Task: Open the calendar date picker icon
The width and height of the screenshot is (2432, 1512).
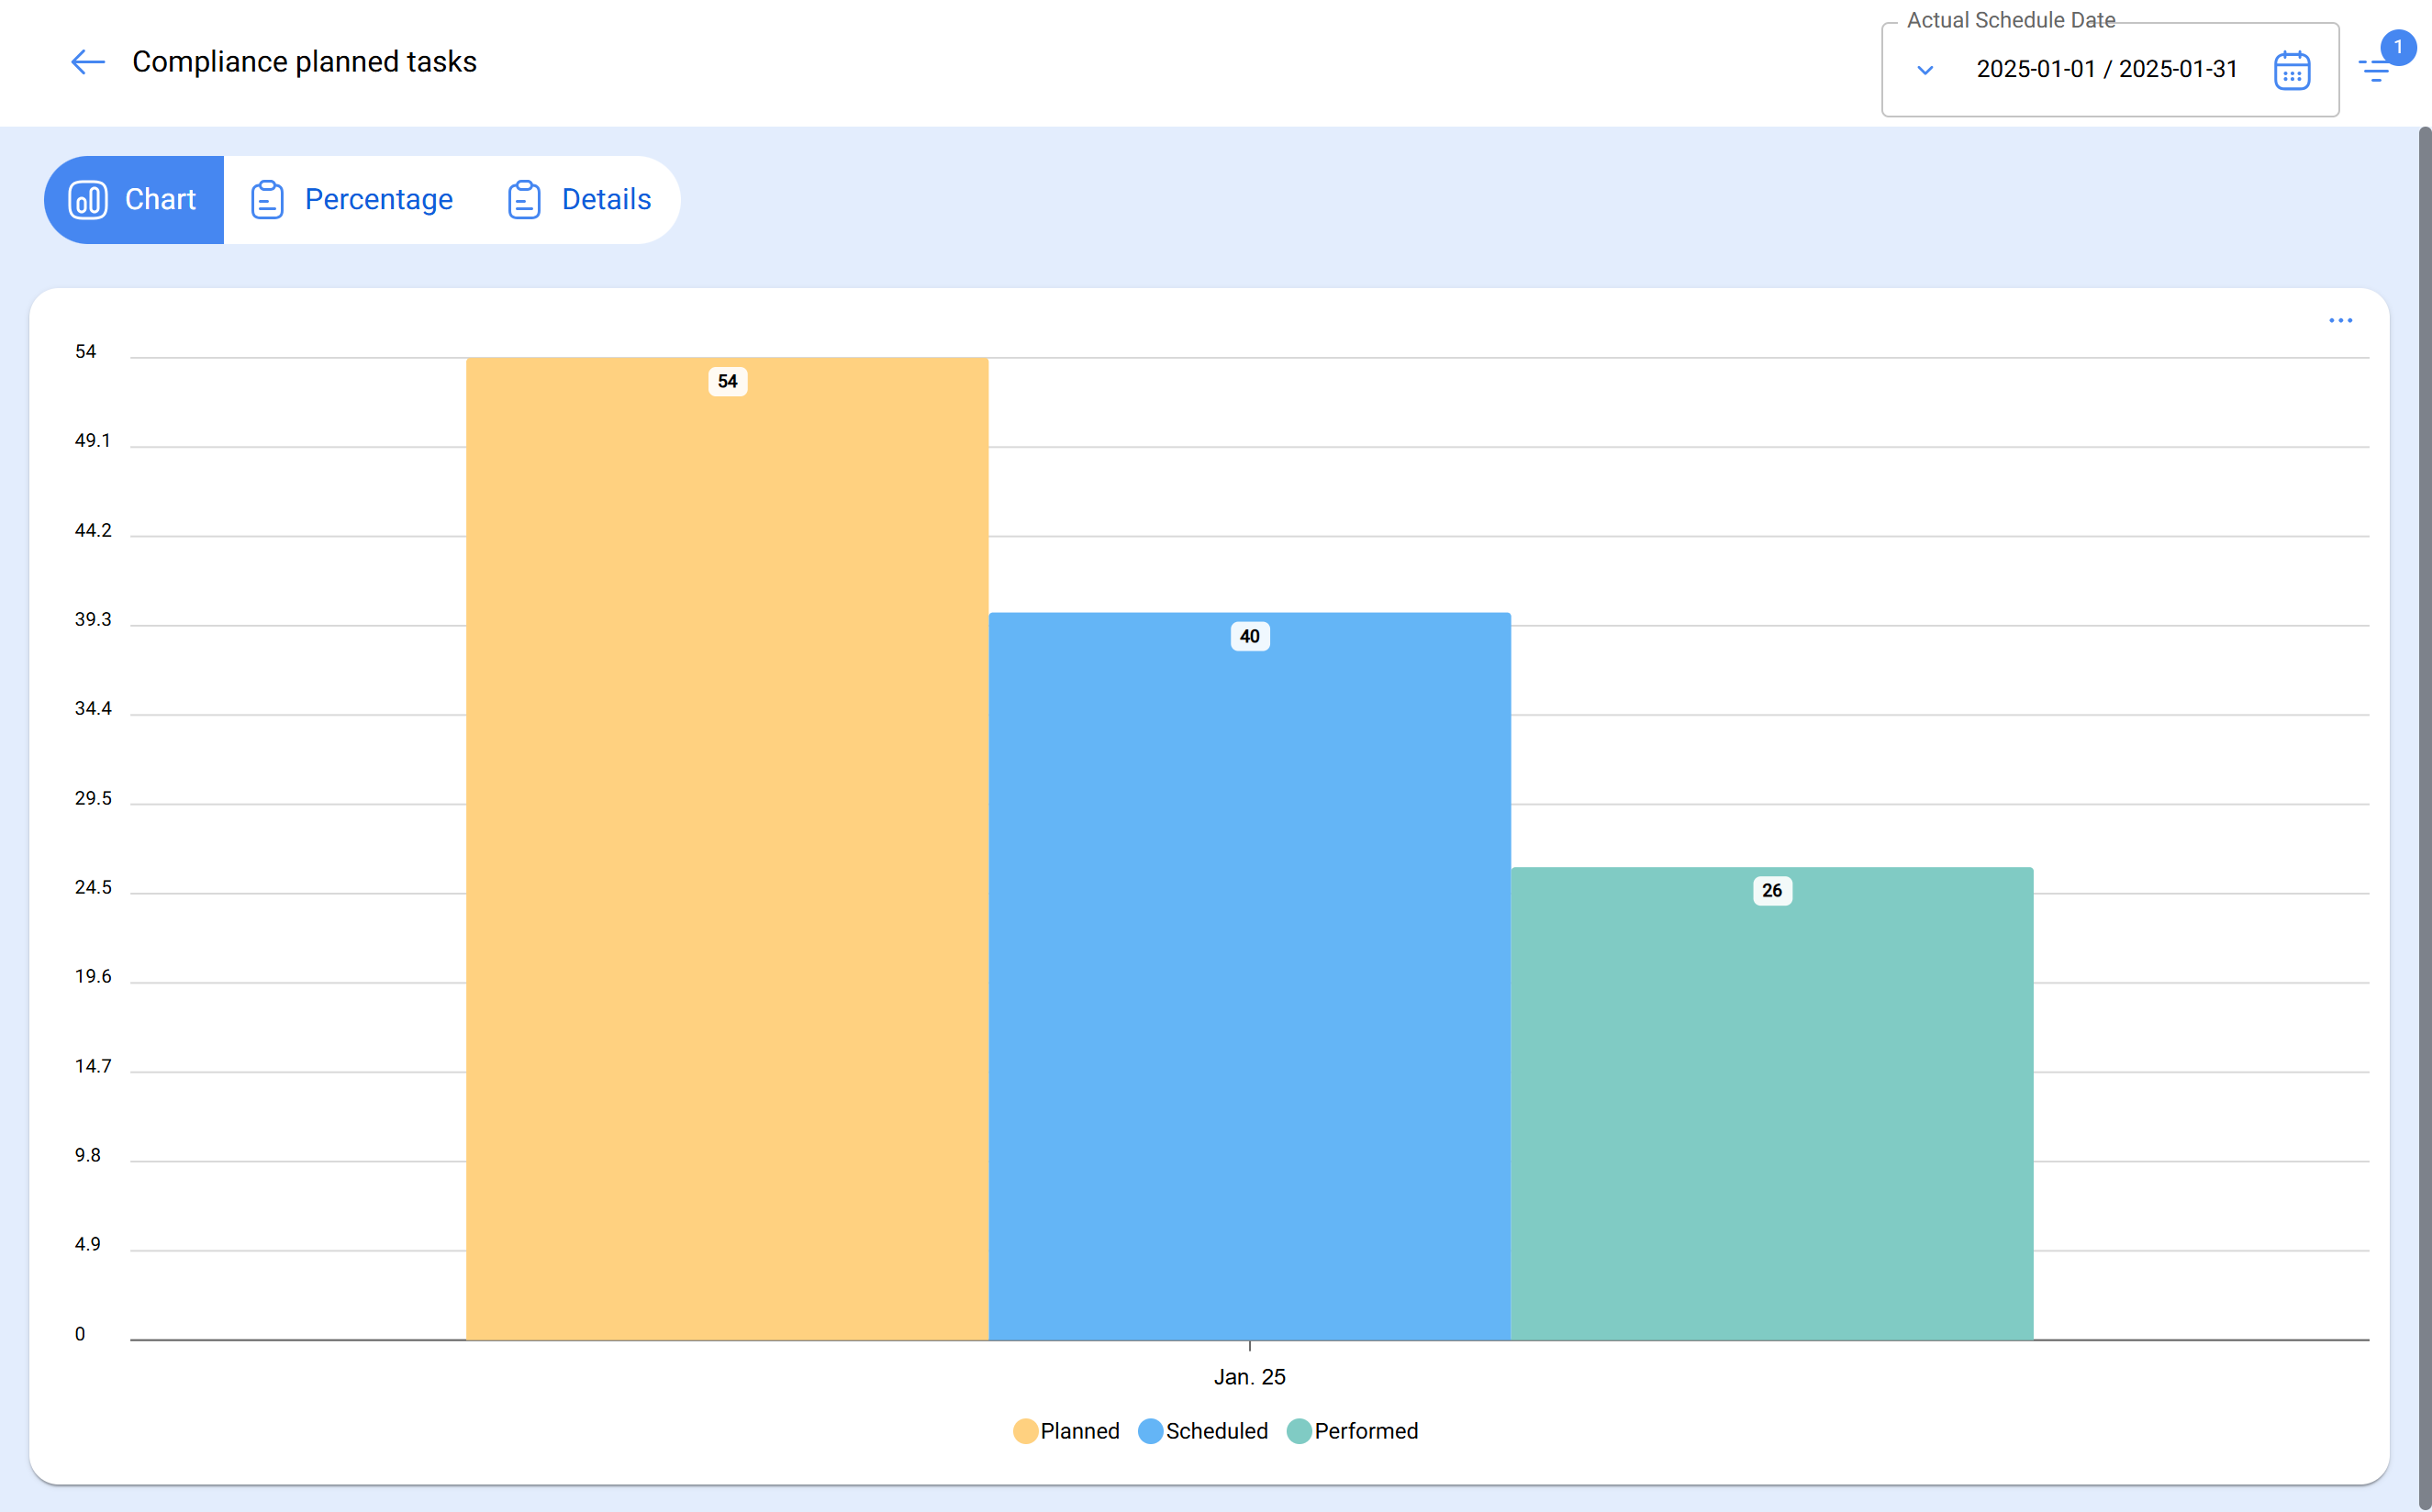Action: pos(2291,70)
